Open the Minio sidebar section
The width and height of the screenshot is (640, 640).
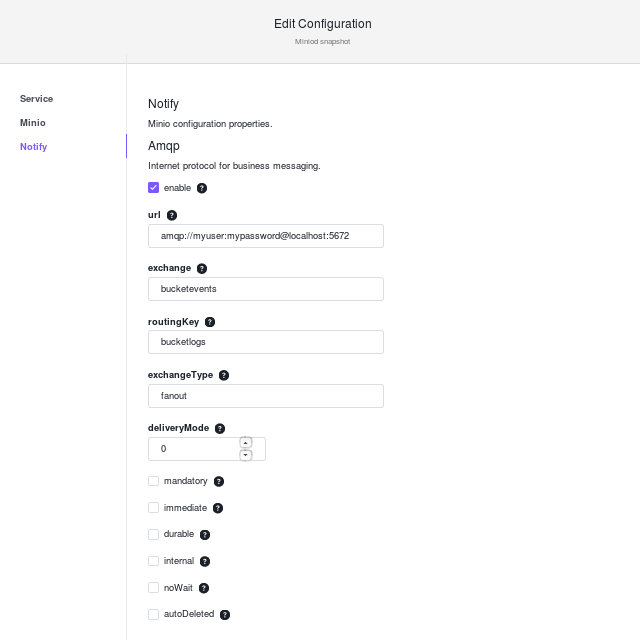33,123
